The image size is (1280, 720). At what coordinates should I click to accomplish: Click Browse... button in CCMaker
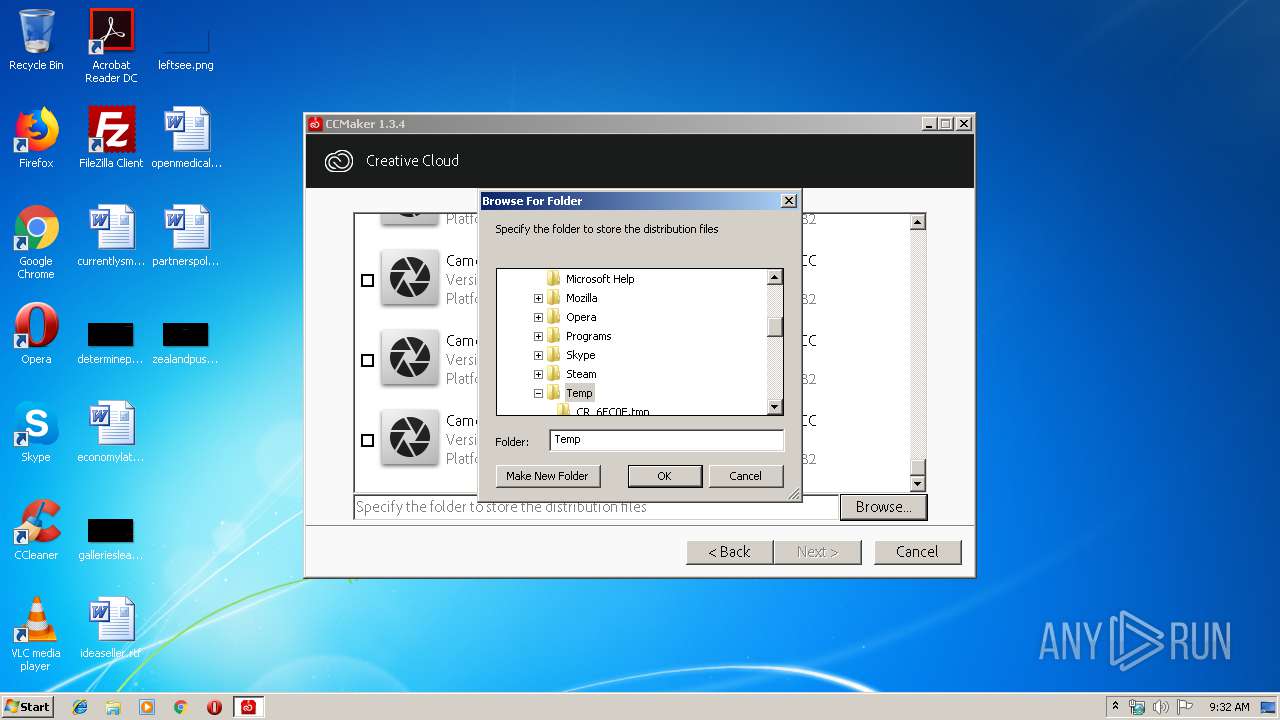click(x=883, y=507)
